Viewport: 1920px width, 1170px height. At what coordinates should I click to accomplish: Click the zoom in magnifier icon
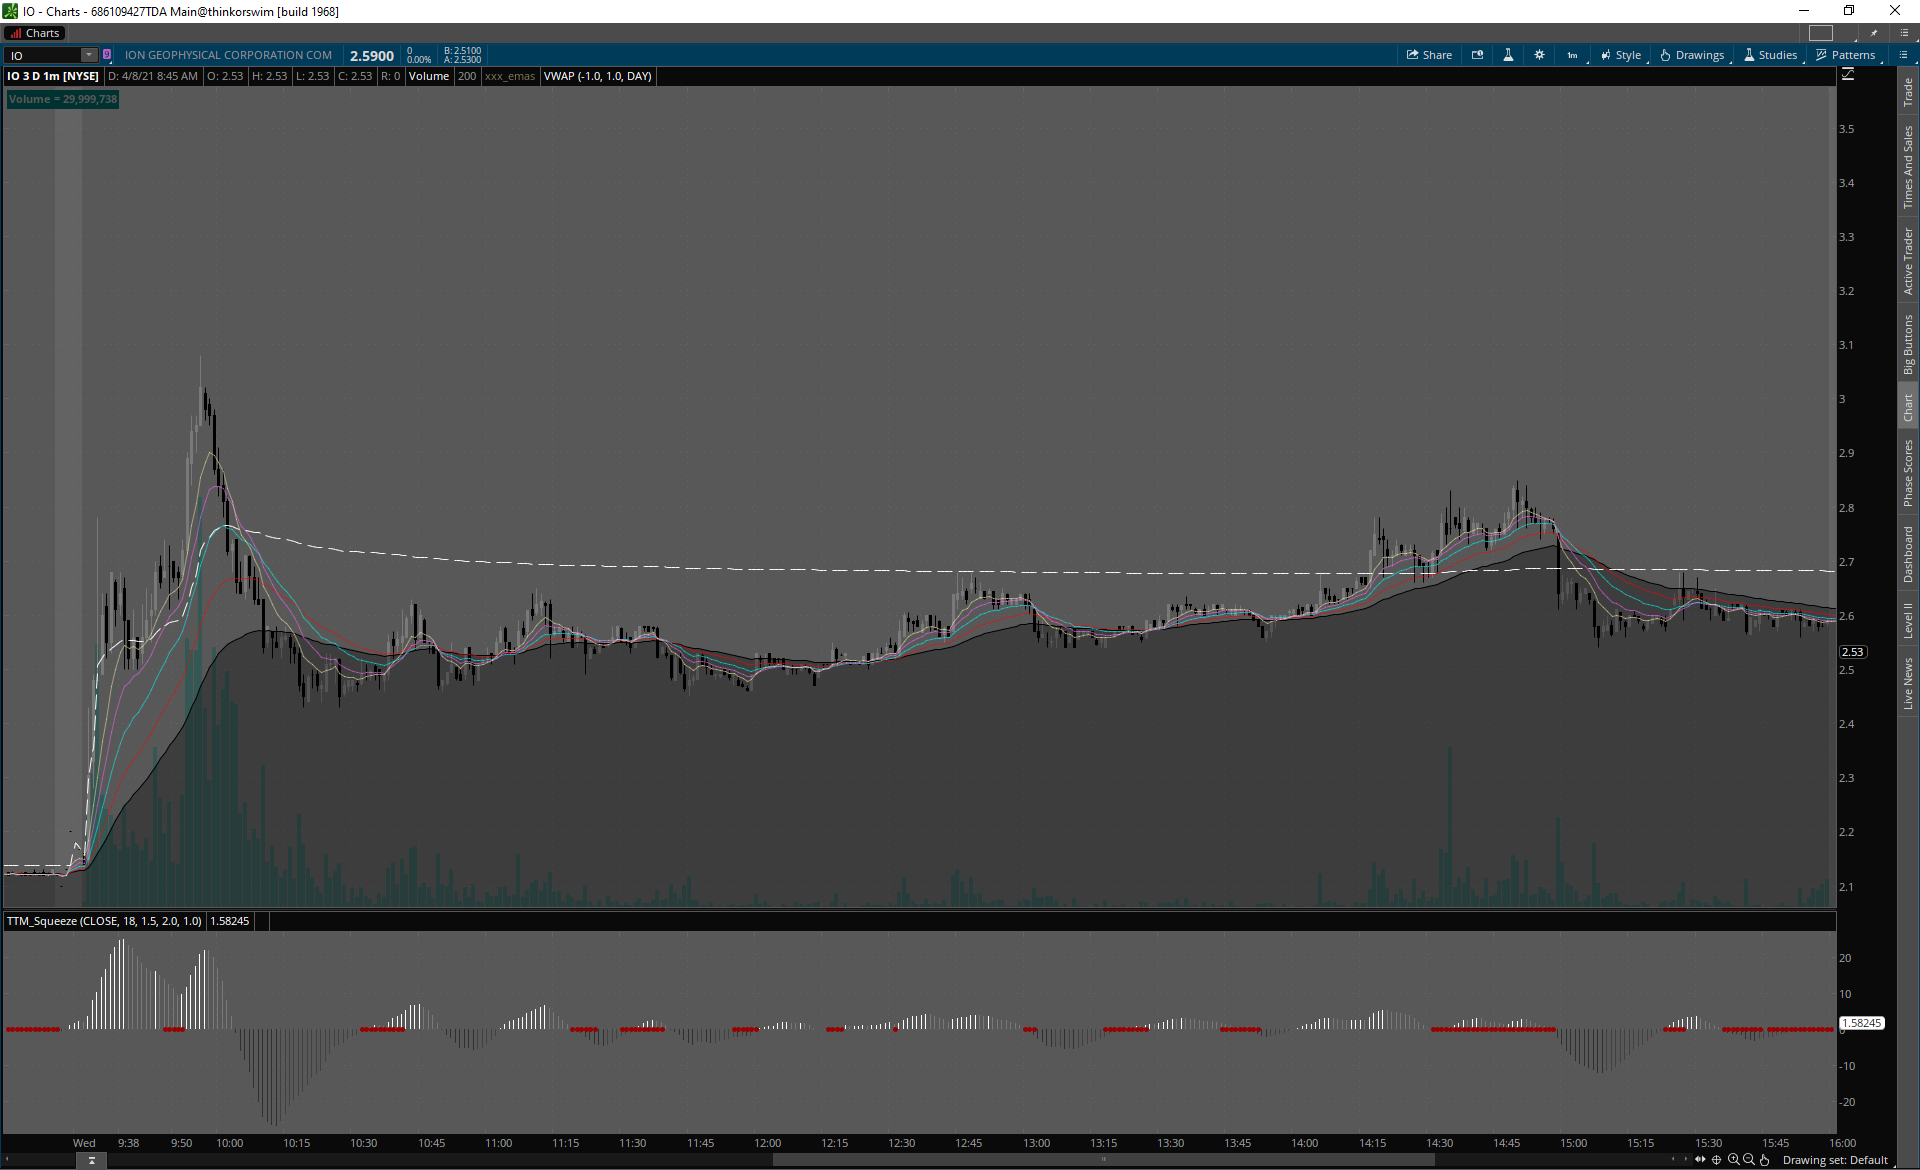[1733, 1160]
